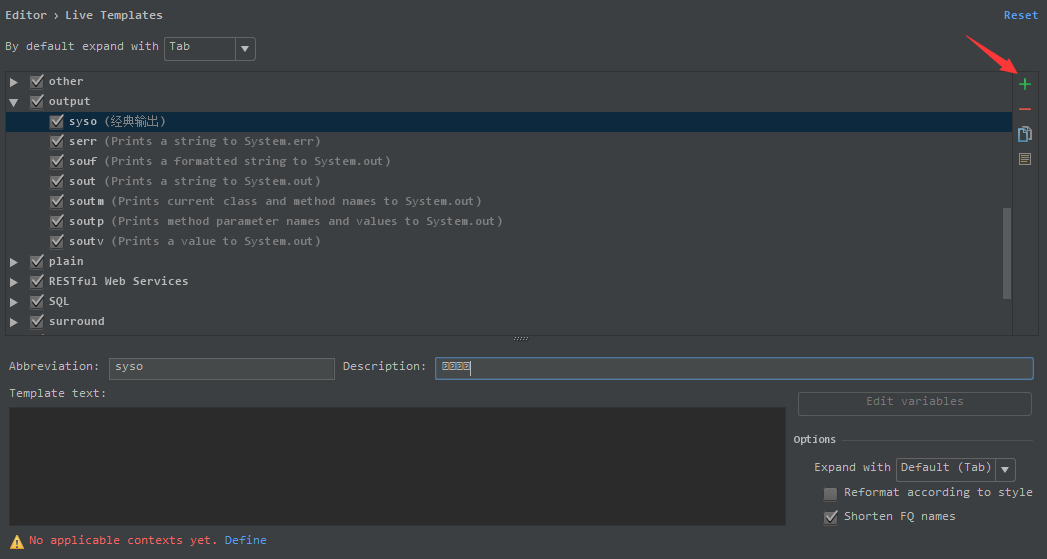The image size is (1047, 559).
Task: Click the green plus add template icon
Action: coord(1025,84)
